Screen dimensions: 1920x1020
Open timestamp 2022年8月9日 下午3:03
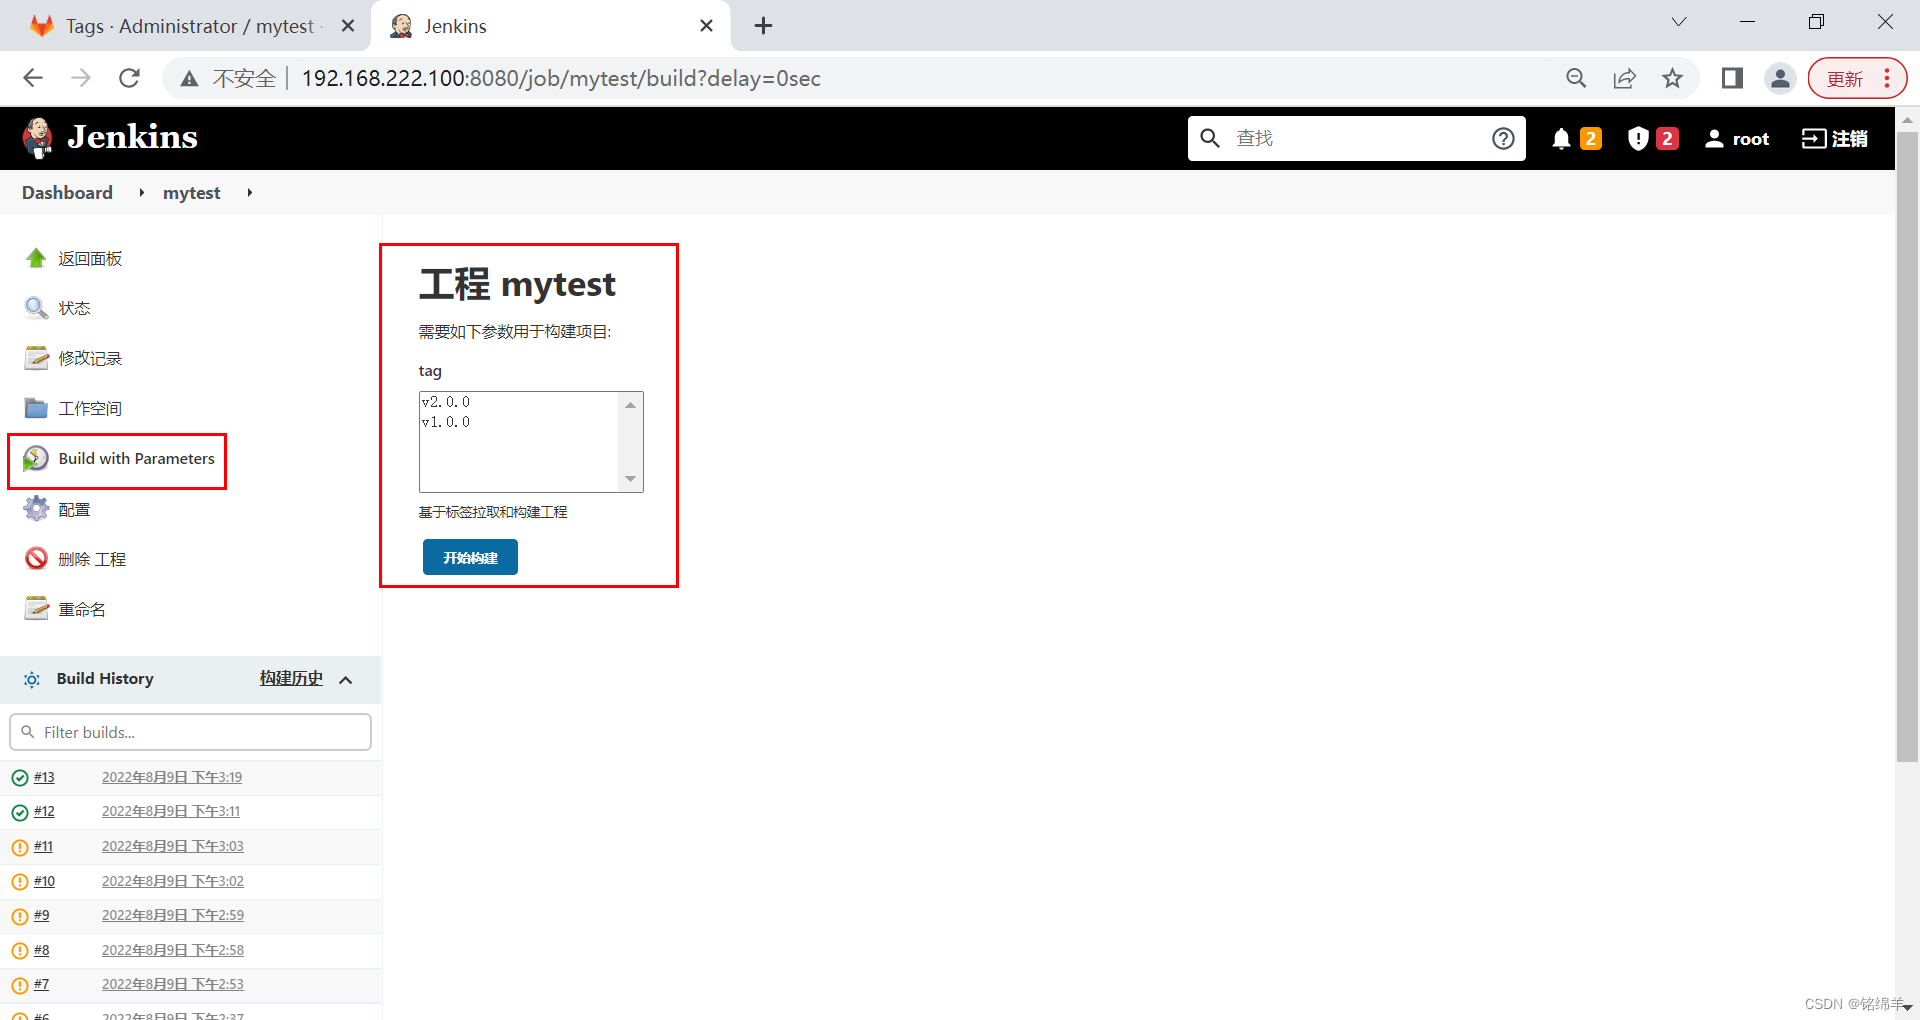coord(173,846)
